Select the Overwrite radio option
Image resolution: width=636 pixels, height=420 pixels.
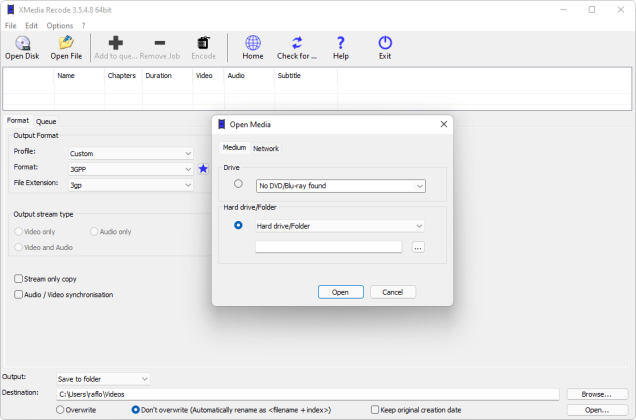[x=60, y=410]
